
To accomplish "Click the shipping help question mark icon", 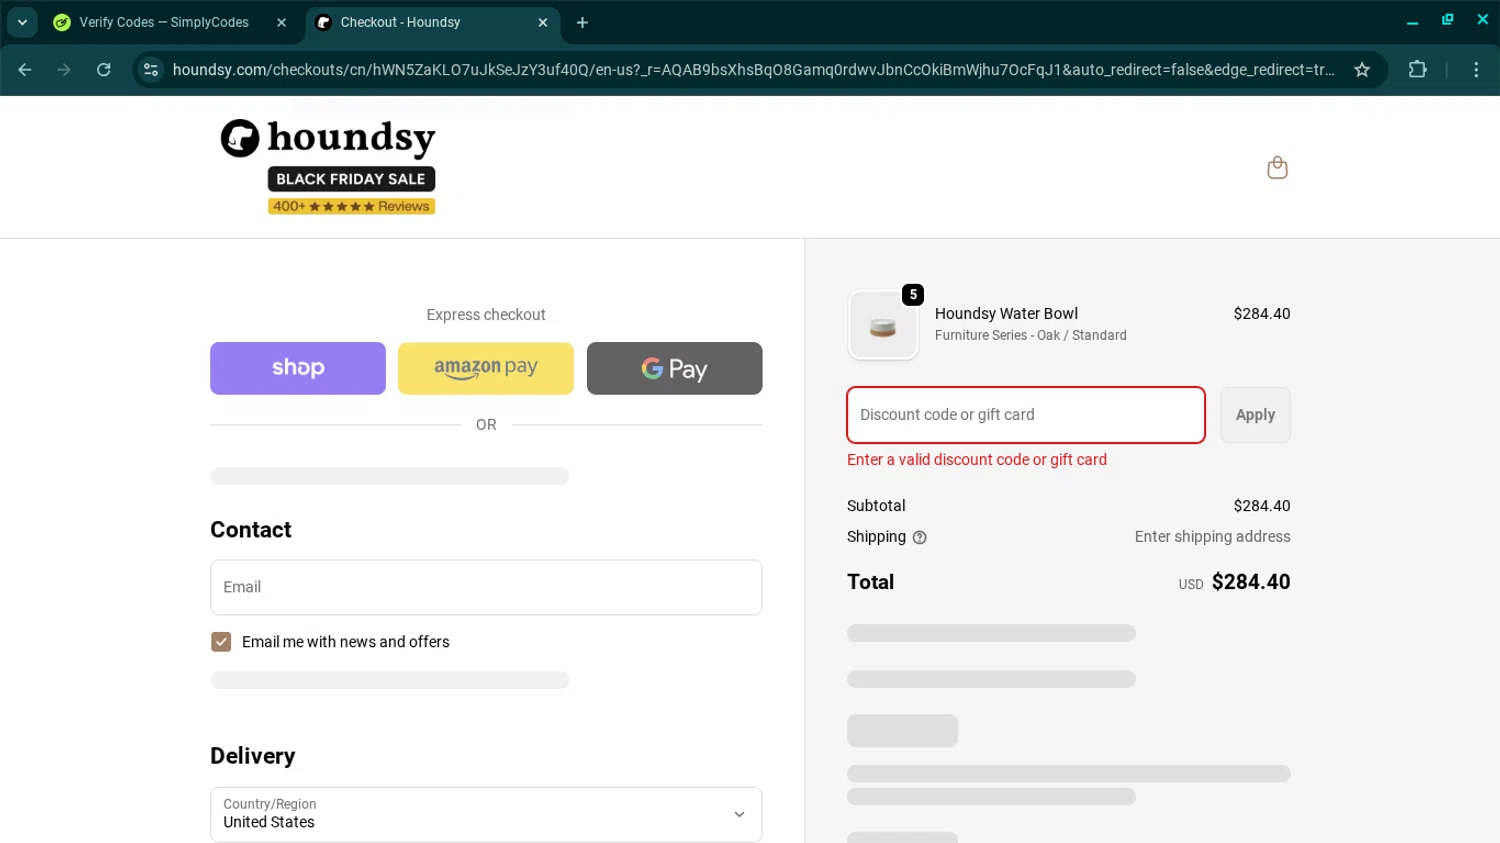I will pyautogui.click(x=920, y=538).
